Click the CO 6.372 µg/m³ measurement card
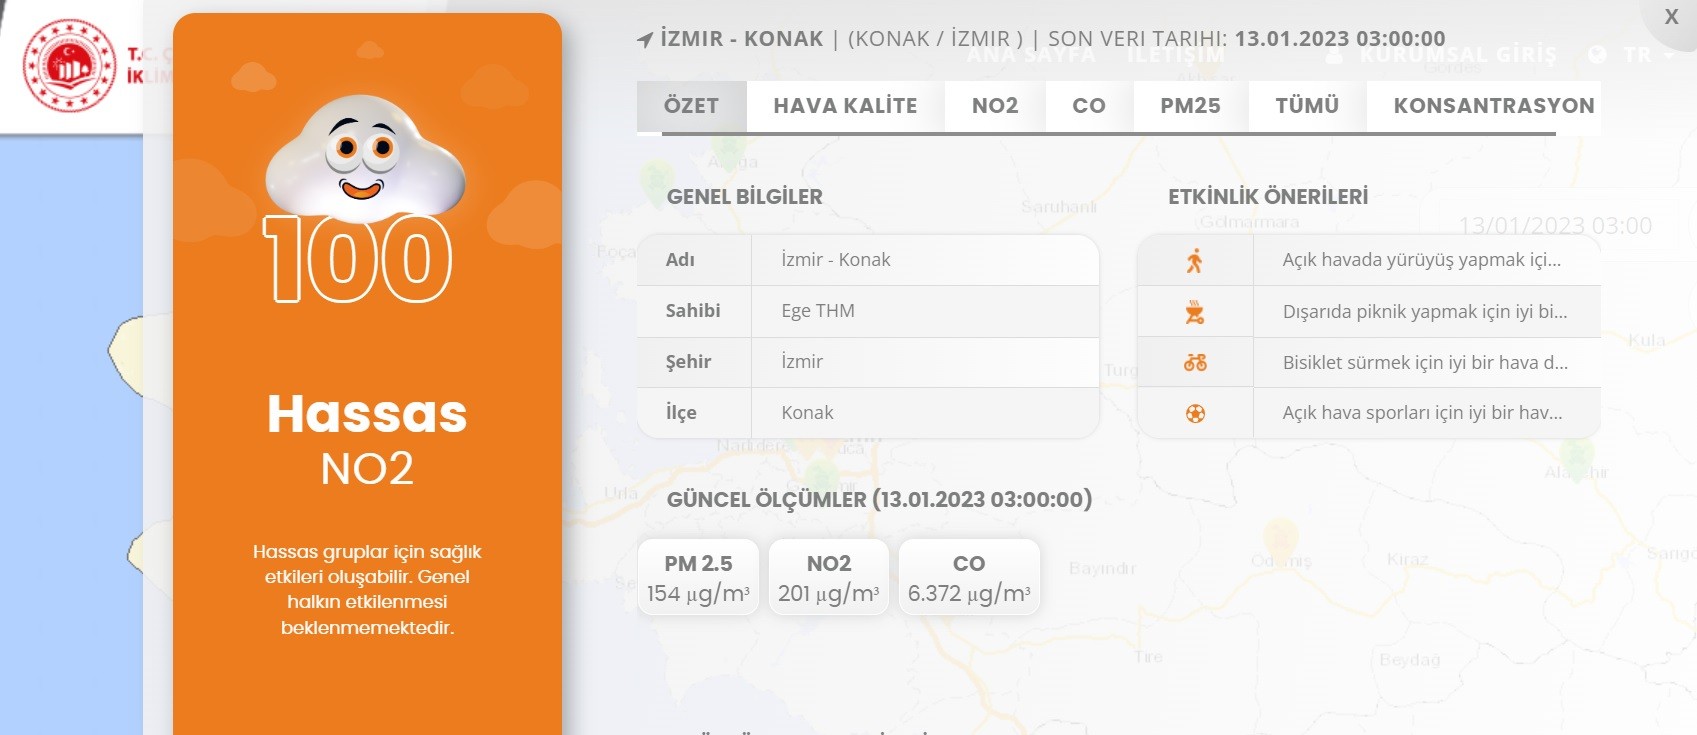Image resolution: width=1697 pixels, height=735 pixels. pos(968,578)
